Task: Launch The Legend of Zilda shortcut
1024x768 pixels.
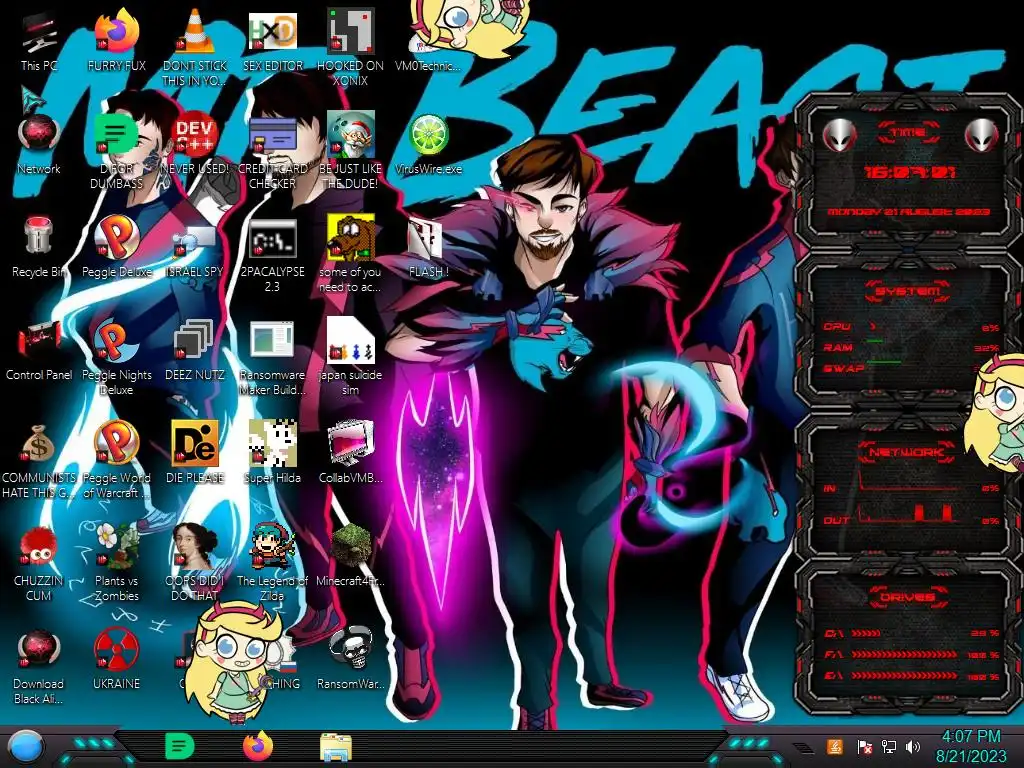Action: [x=272, y=563]
